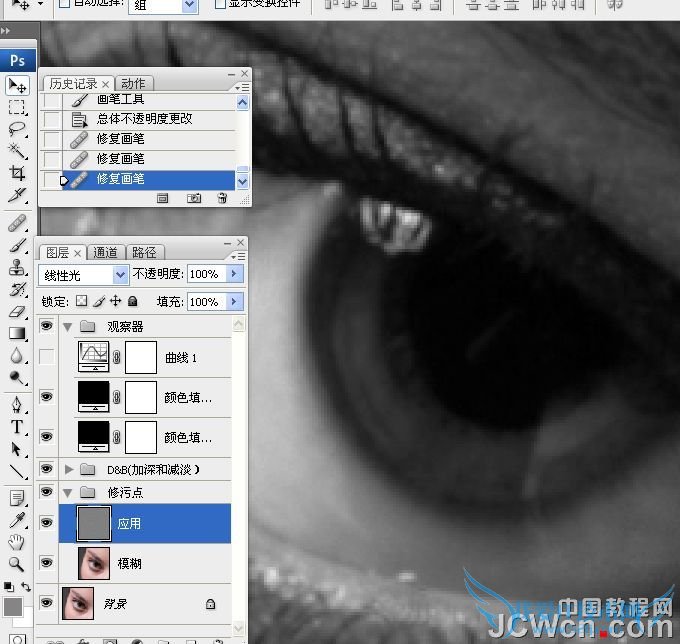This screenshot has height=644, width=680.
Task: Collapse the 修污点 group
Action: pyautogui.click(x=68, y=493)
